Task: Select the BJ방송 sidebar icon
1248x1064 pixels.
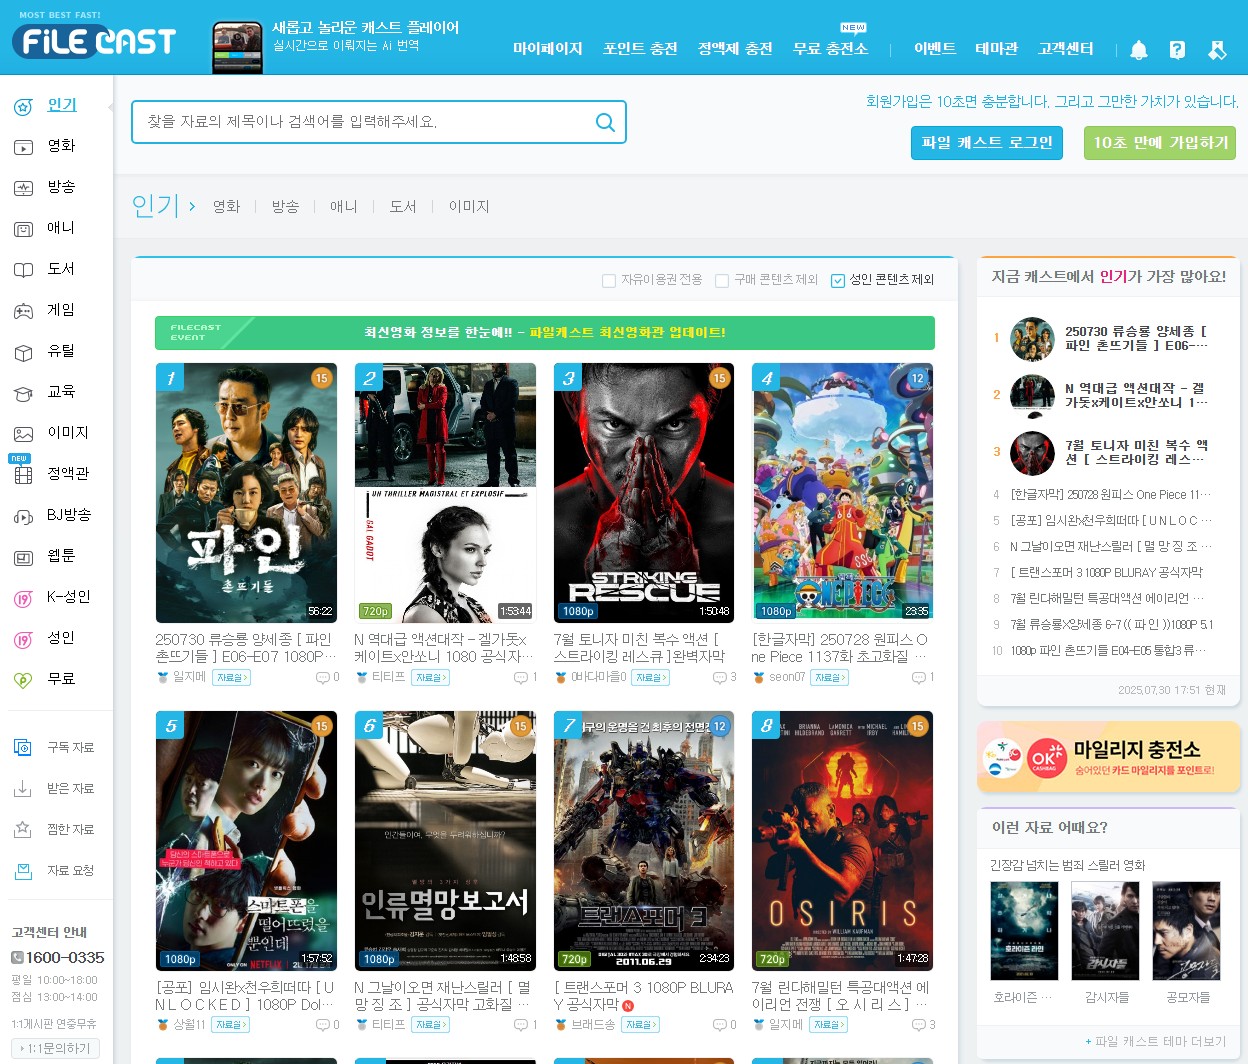Action: point(23,516)
